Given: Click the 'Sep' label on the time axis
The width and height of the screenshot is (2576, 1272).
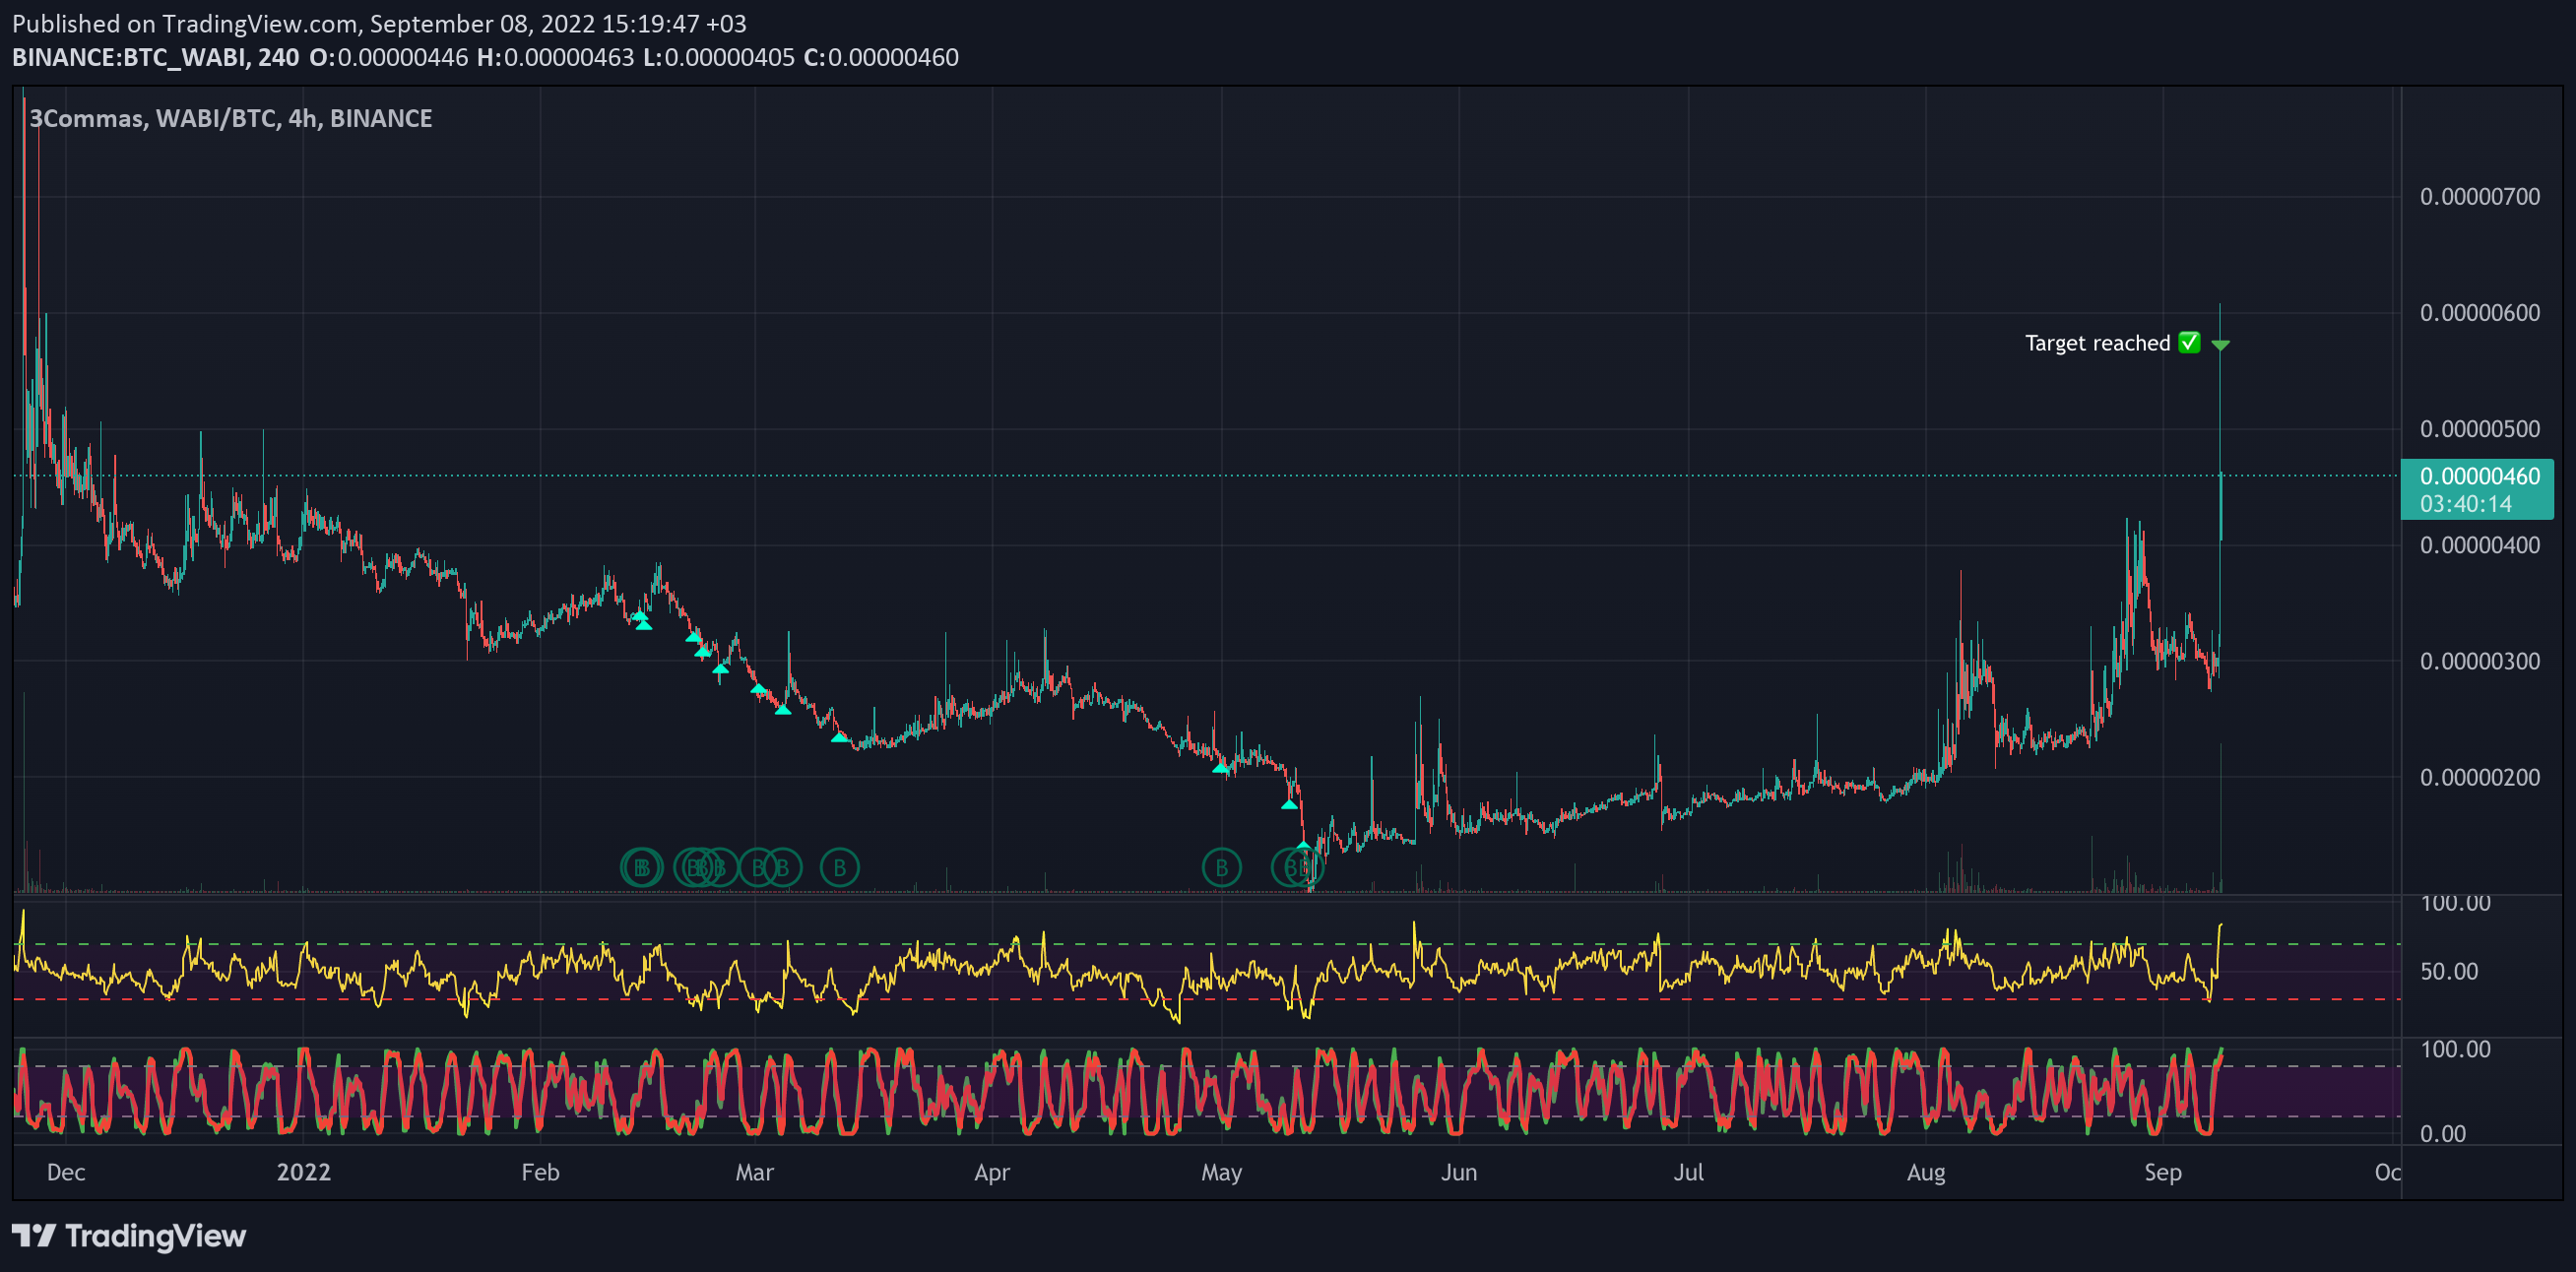Looking at the screenshot, I should pyautogui.click(x=2163, y=1172).
